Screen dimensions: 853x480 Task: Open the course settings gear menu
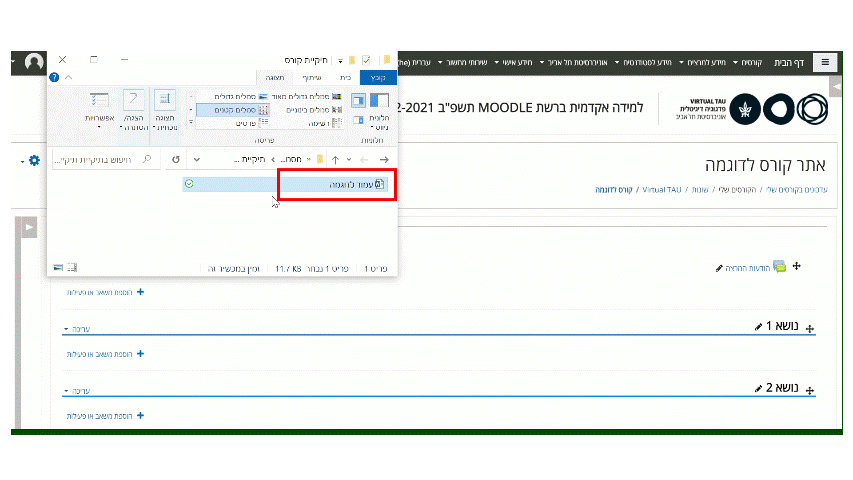point(31,161)
